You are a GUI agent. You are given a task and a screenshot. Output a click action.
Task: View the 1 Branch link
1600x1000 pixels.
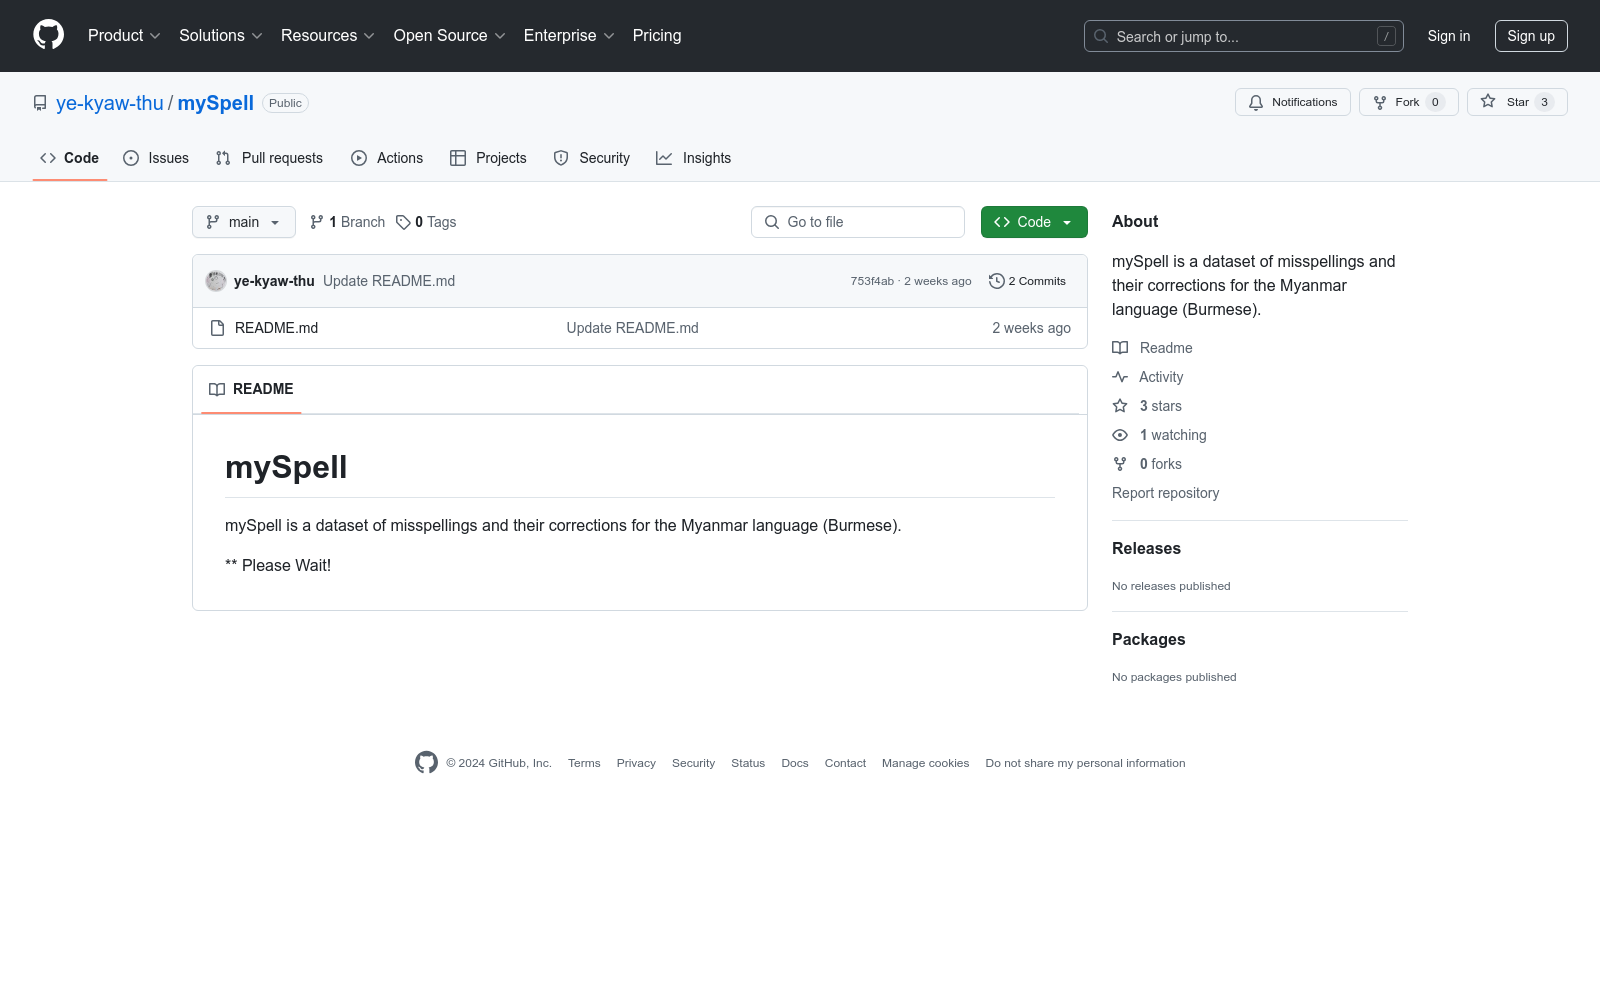(x=347, y=222)
